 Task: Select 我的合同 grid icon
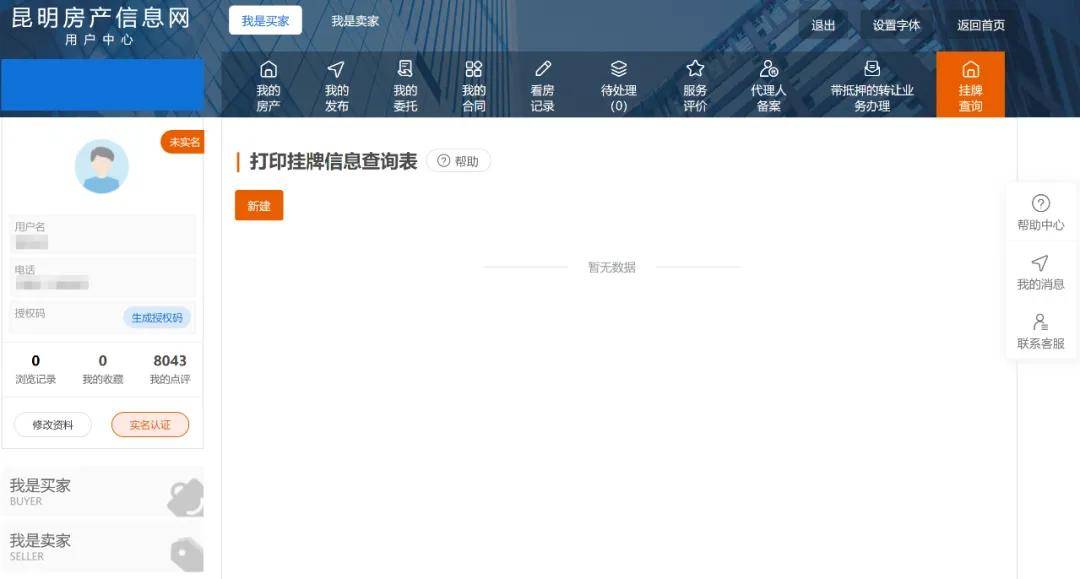pos(473,69)
